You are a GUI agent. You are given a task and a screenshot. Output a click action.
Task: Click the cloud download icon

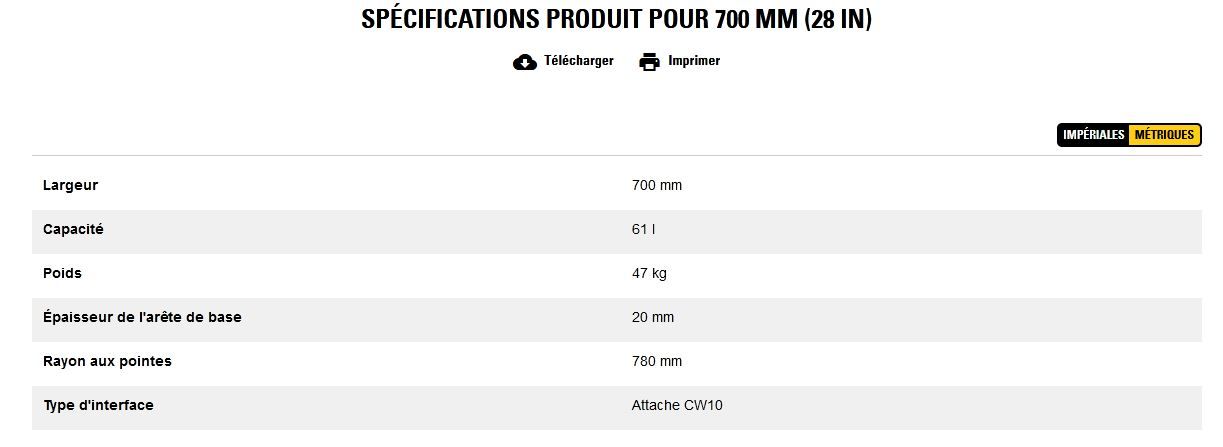tap(525, 62)
